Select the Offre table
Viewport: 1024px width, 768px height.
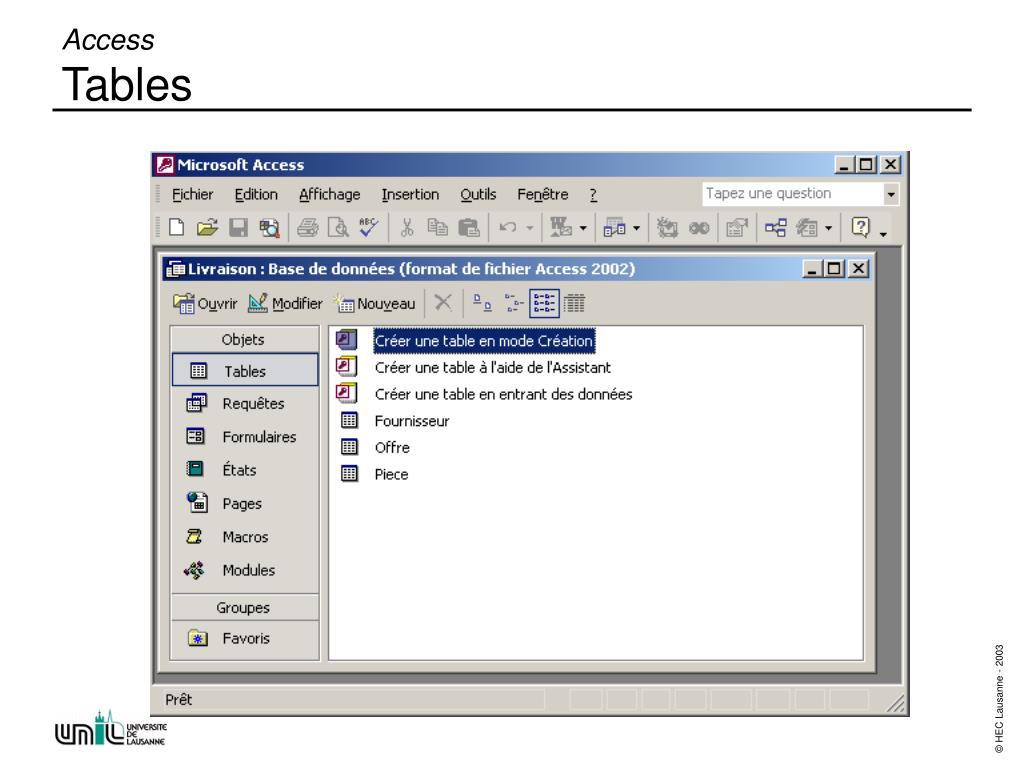(x=392, y=448)
